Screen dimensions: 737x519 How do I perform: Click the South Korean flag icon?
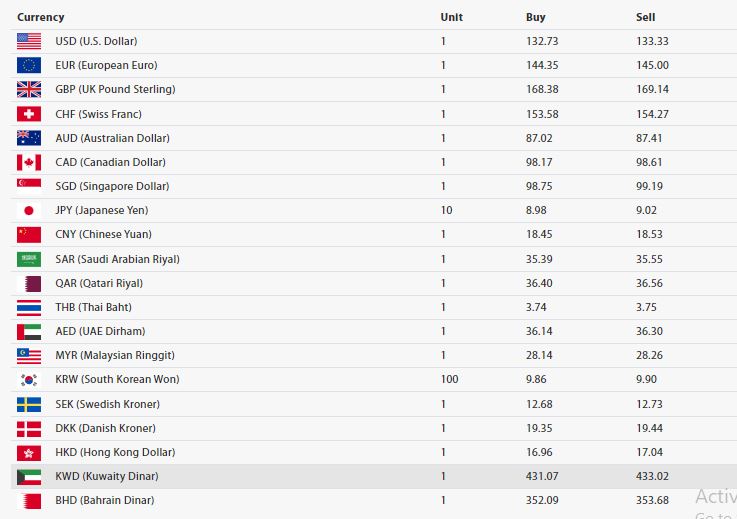point(29,380)
